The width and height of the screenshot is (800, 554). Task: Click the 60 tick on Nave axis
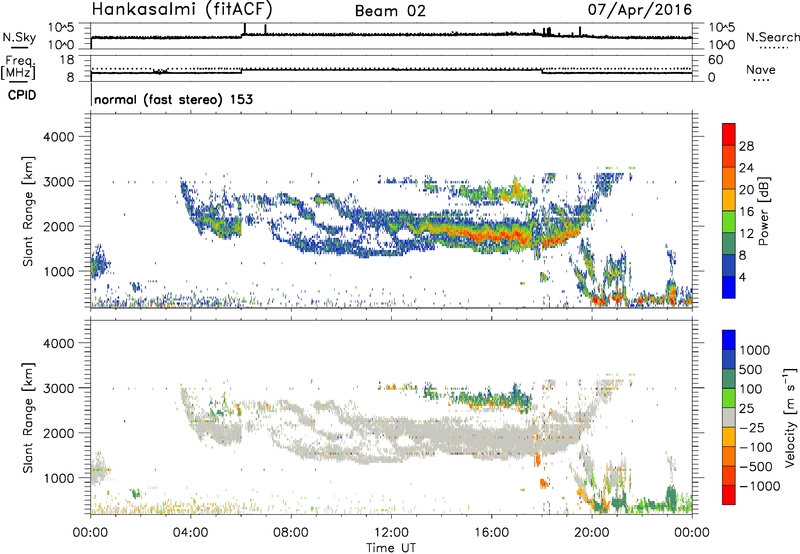pyautogui.click(x=715, y=60)
